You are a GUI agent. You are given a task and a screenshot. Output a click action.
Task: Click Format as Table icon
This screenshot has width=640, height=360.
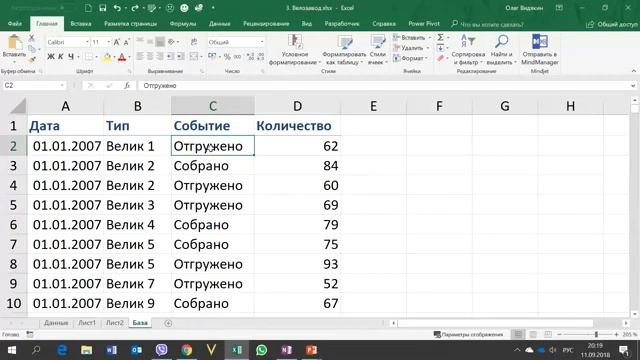tap(344, 42)
